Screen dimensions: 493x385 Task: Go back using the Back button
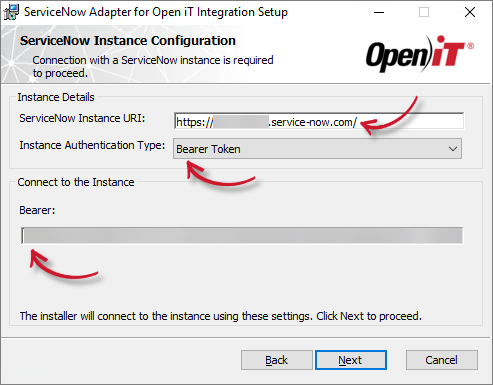pyautogui.click(x=277, y=360)
